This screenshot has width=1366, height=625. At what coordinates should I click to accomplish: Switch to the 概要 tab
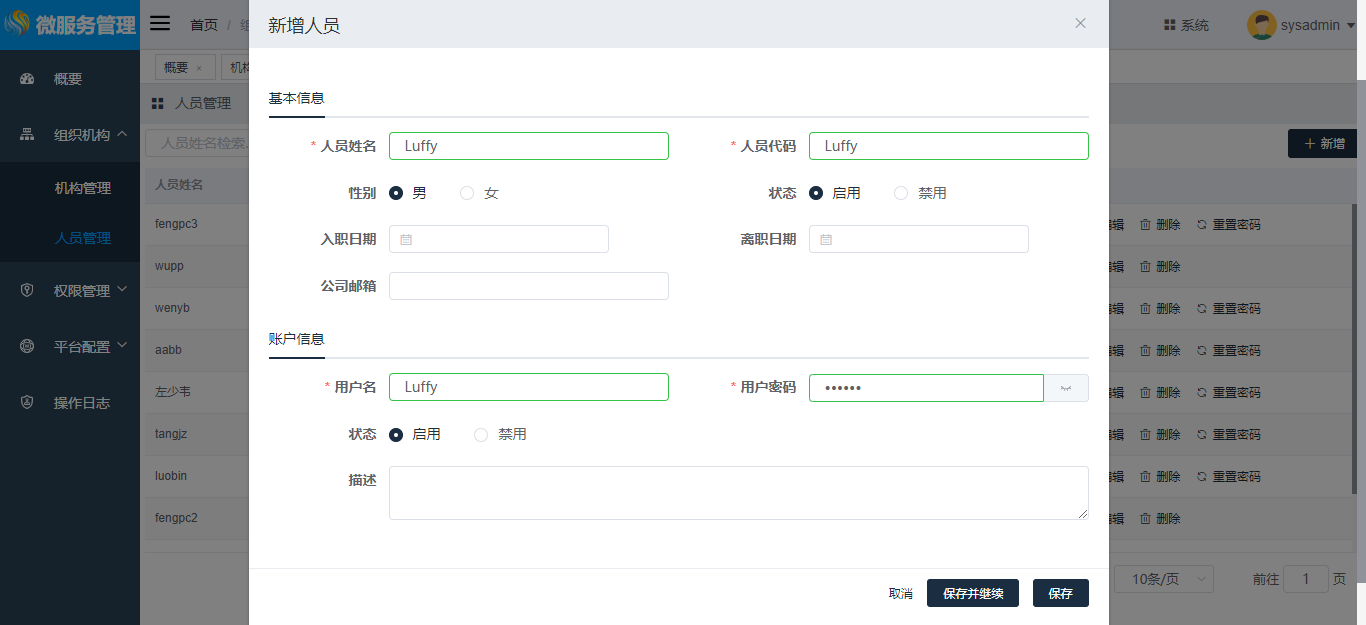(x=176, y=67)
